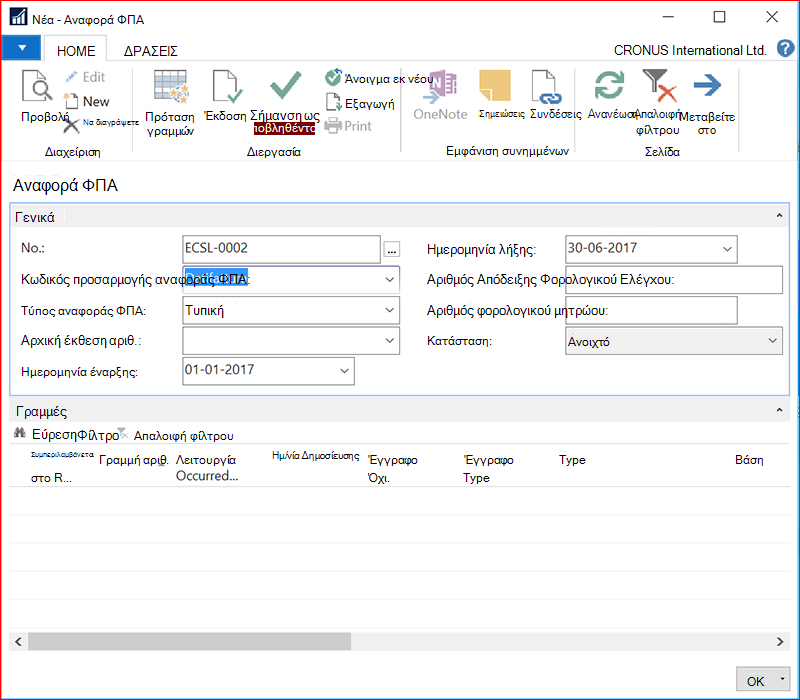Open the OK button dropdown arrow
The image size is (800, 700).
(x=782, y=679)
